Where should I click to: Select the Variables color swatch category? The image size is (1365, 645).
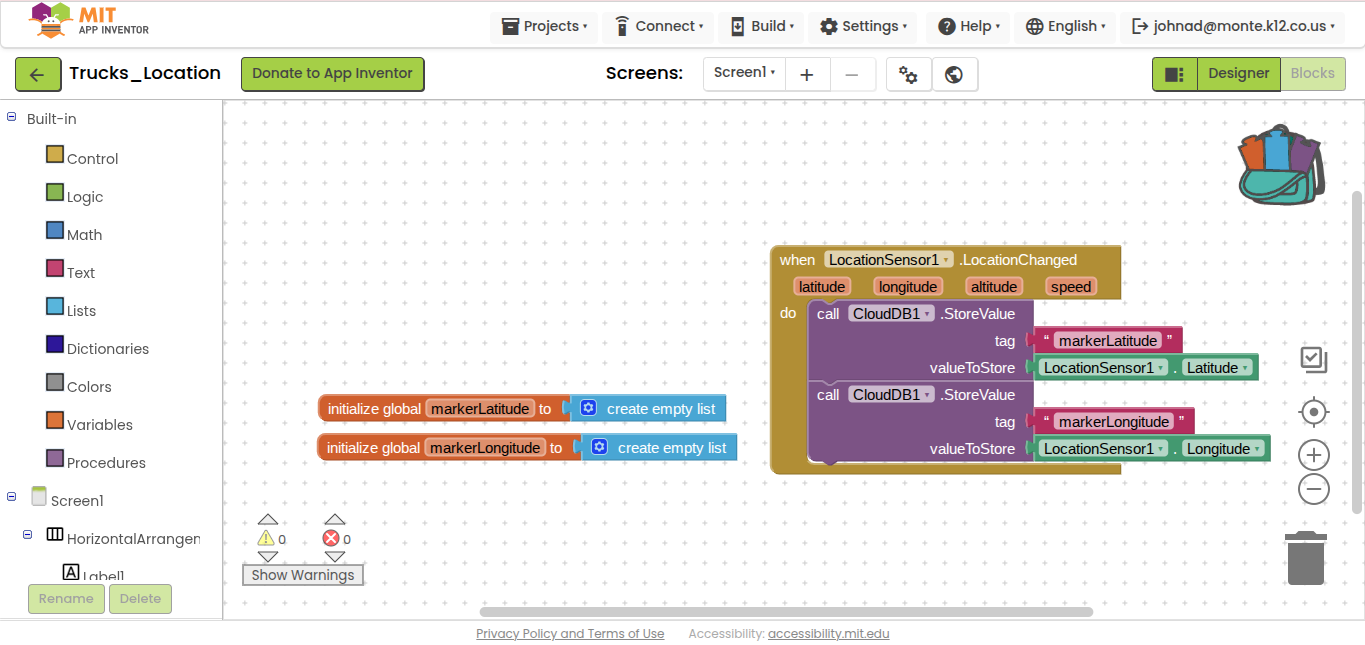(x=55, y=424)
